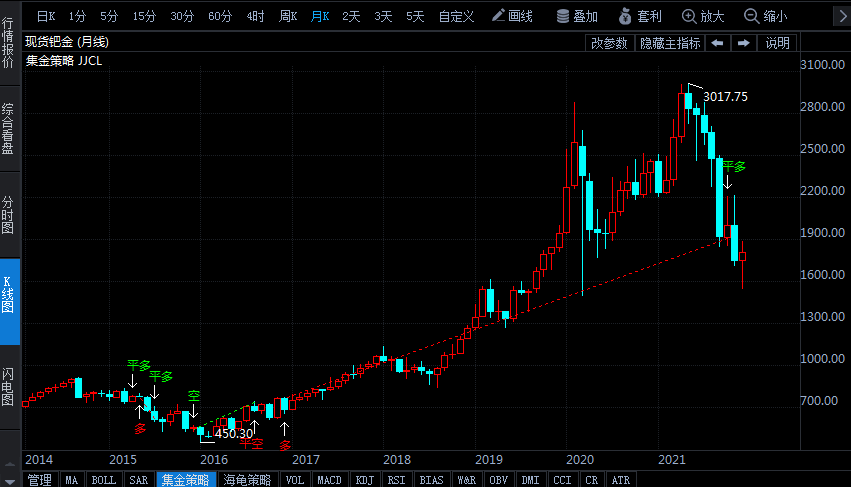Zoom in with 放大 magnifier
This screenshot has height=487, width=851.
703,16
